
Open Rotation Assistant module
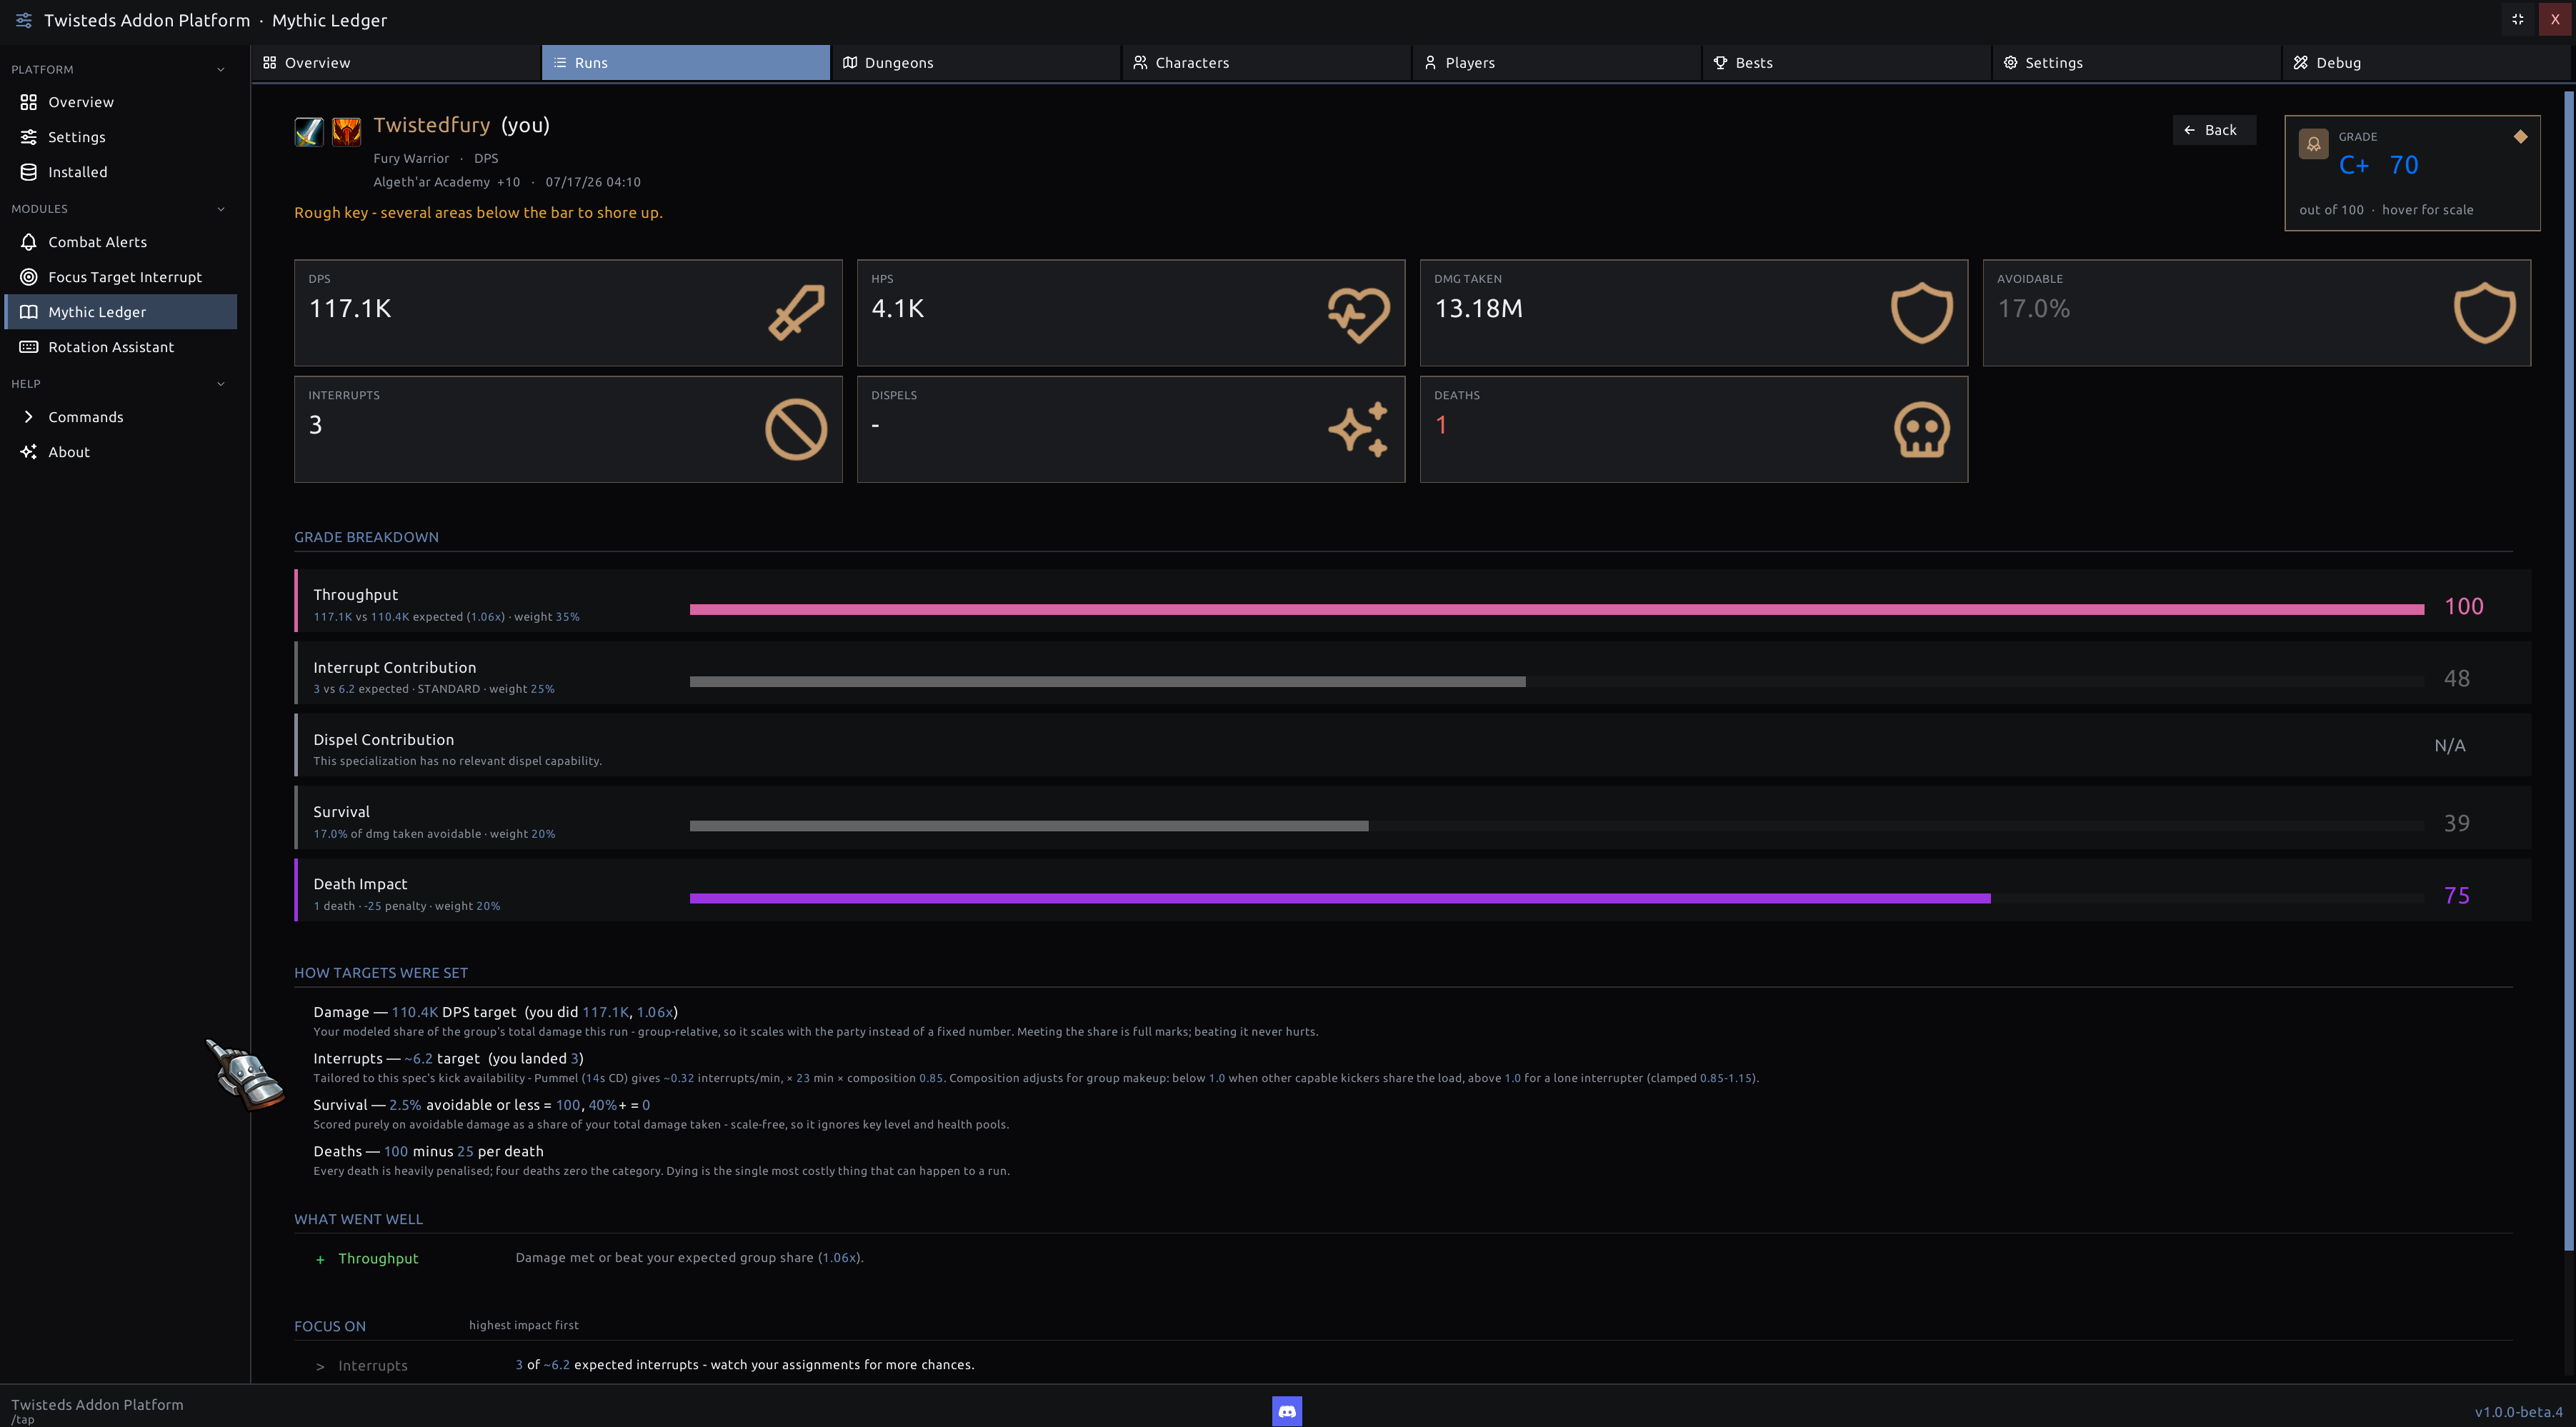(x=121, y=347)
